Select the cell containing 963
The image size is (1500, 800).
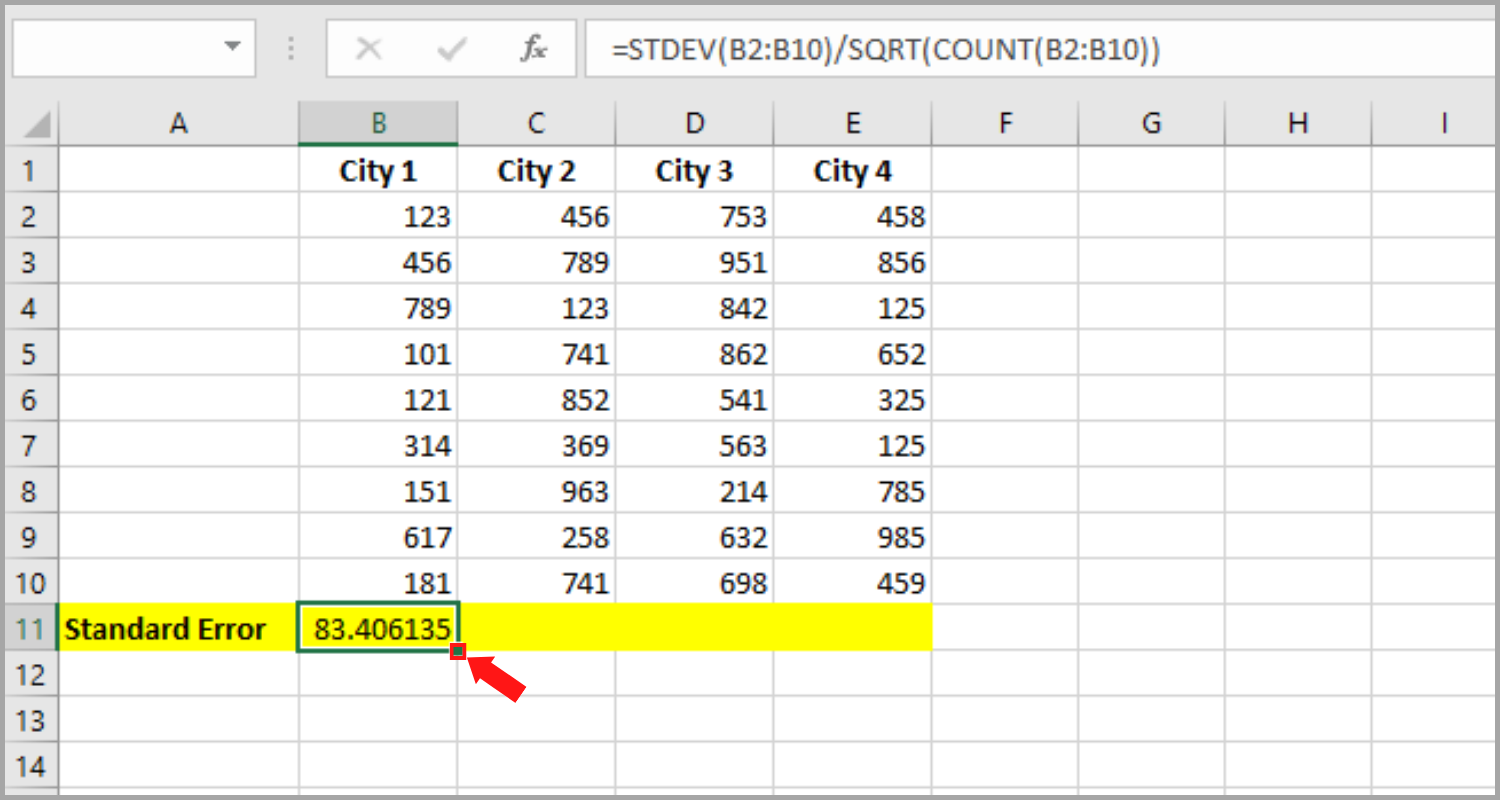point(536,490)
